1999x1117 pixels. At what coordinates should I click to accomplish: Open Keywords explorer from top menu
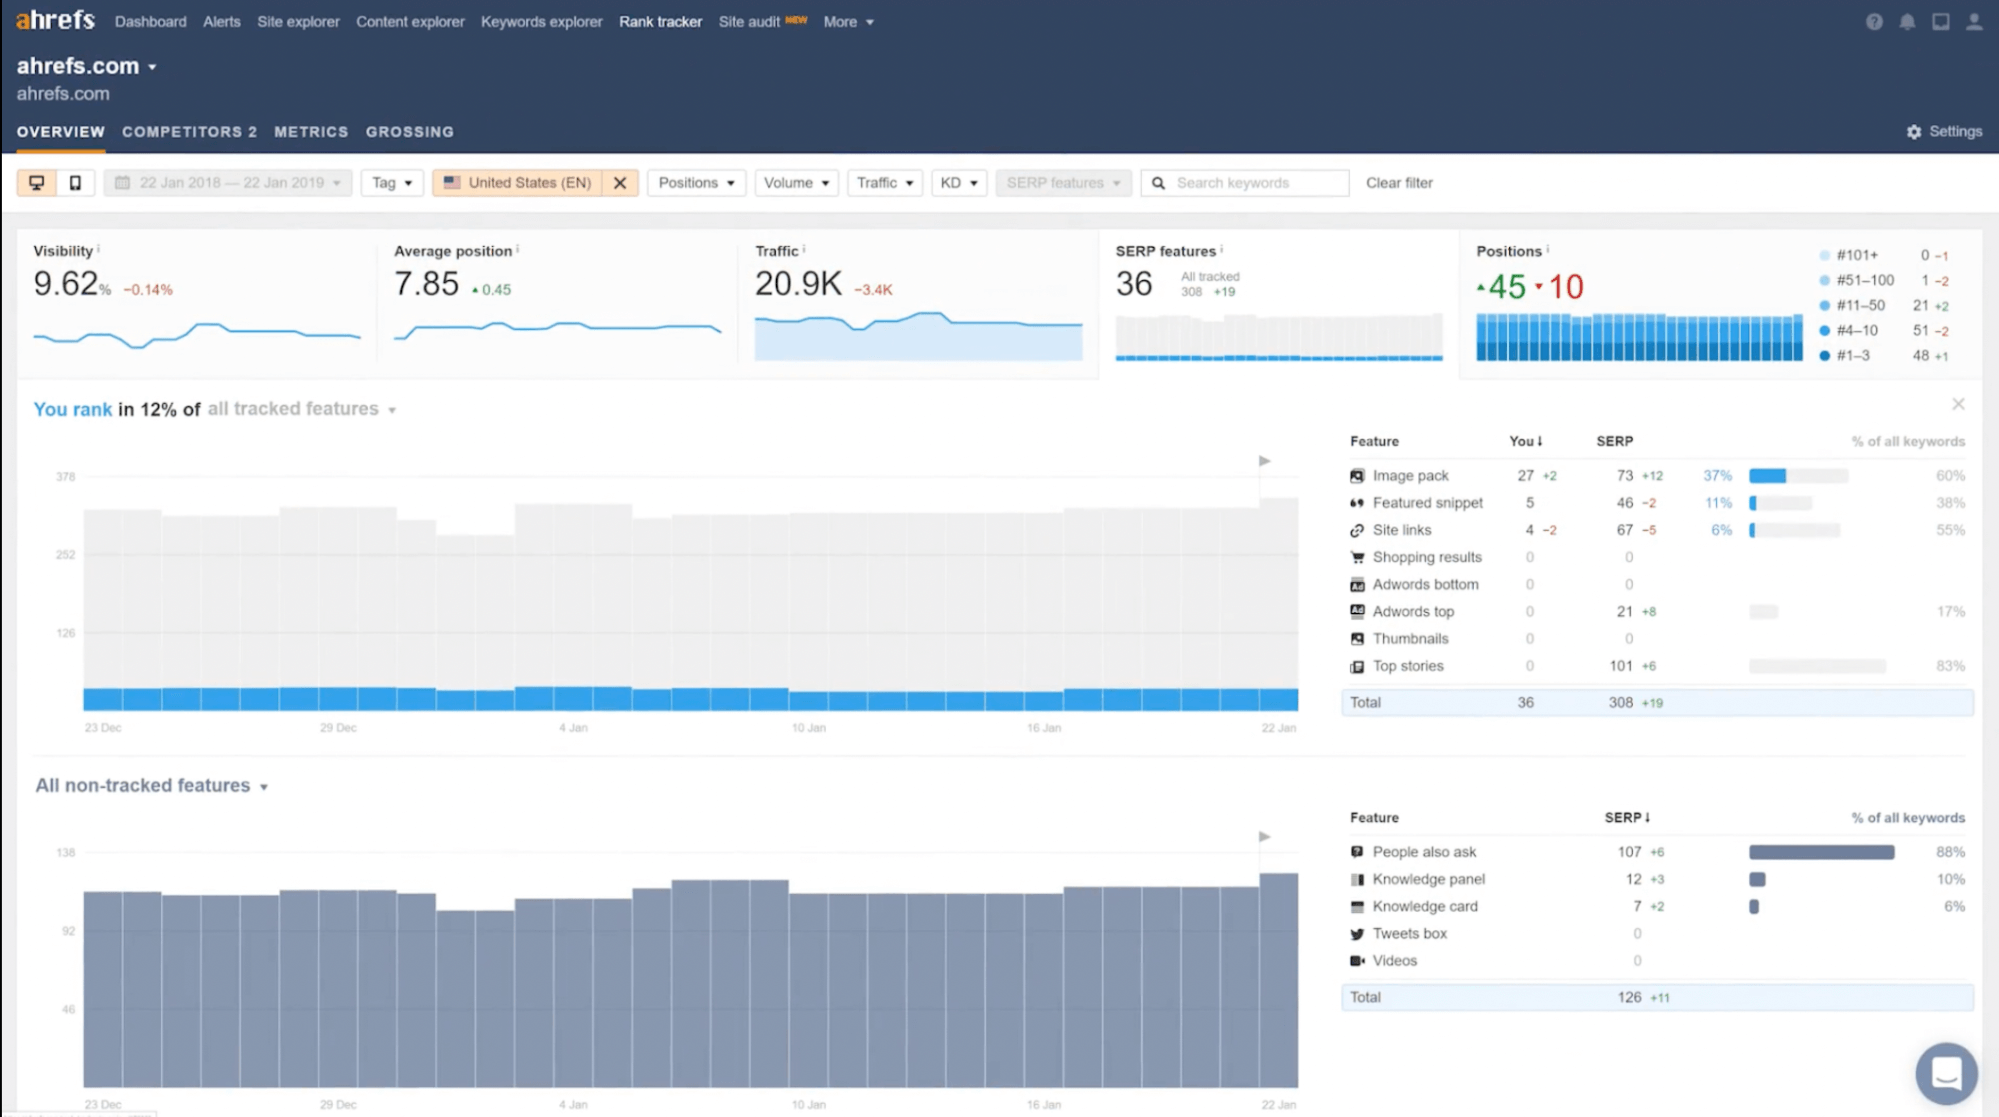coord(541,22)
